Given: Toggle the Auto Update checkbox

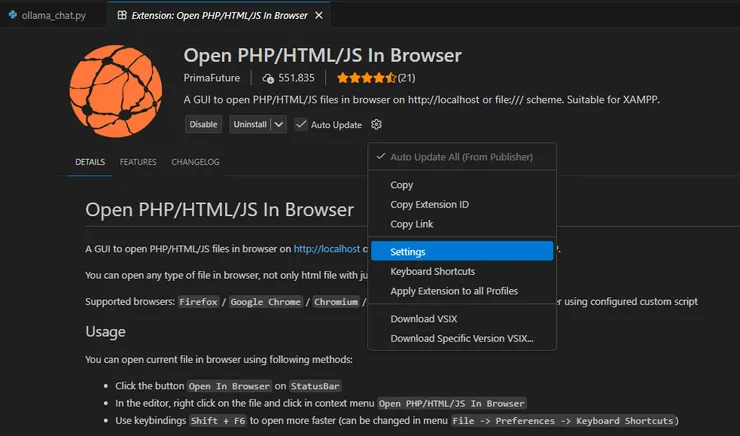Looking at the screenshot, I should pos(301,125).
